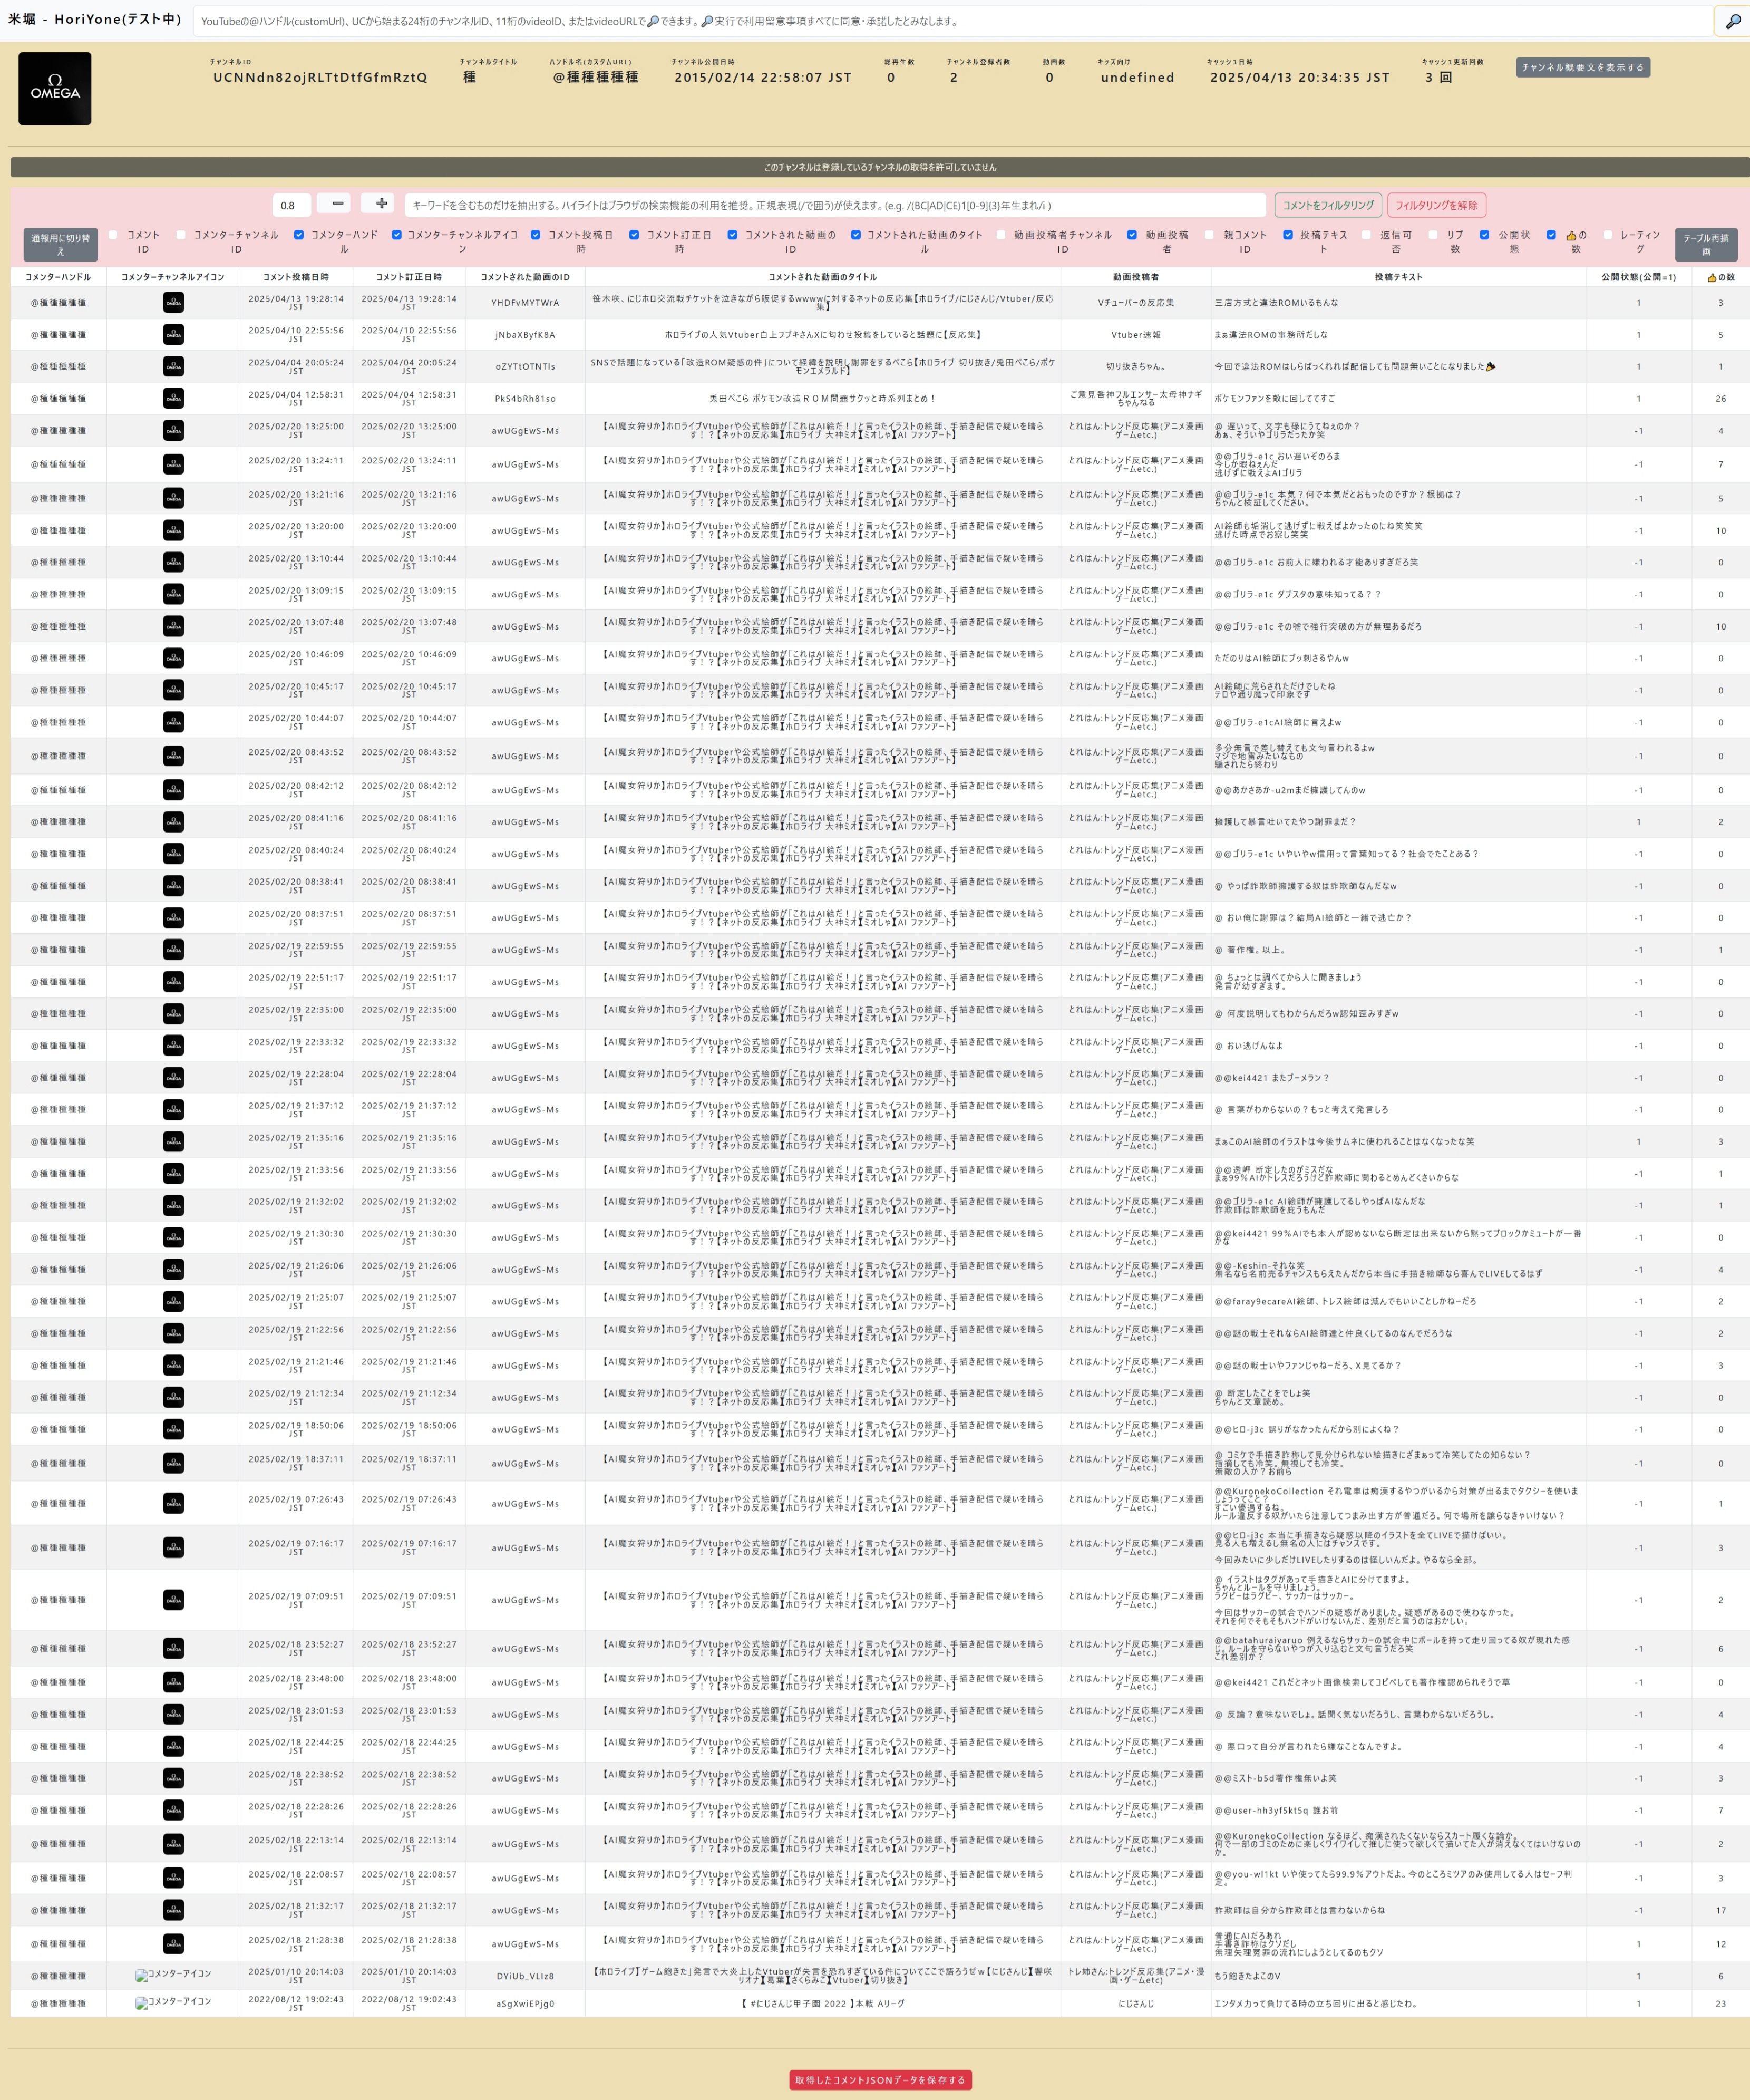
Task: Click the 投稿テキスト column header
Action: click(x=1398, y=277)
